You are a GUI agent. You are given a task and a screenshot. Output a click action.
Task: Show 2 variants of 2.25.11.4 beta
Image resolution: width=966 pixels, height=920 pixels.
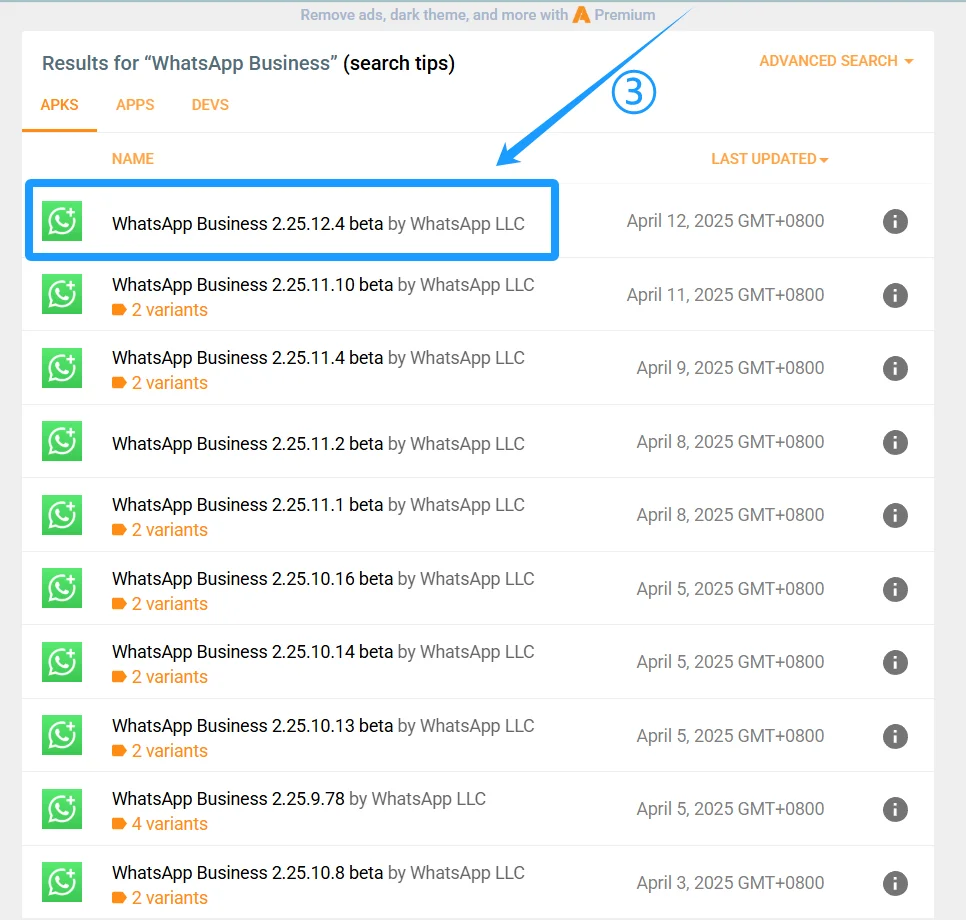pyautogui.click(x=160, y=383)
